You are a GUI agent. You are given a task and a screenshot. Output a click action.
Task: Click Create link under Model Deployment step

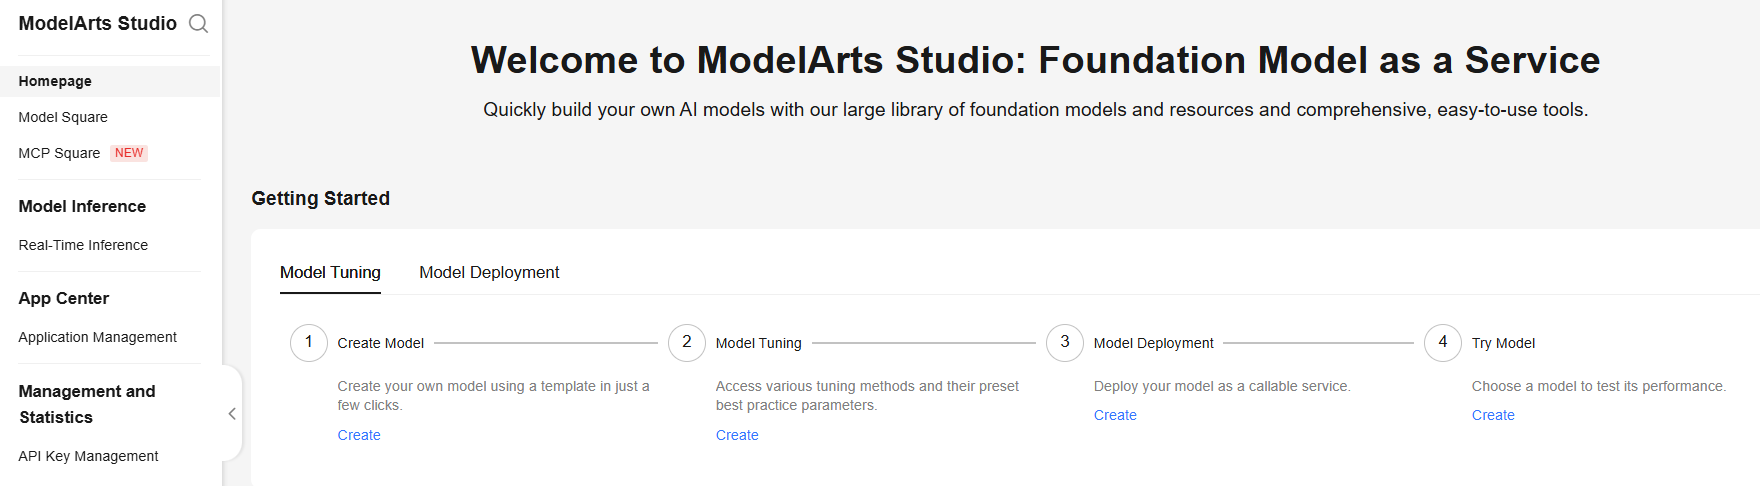pos(1115,415)
